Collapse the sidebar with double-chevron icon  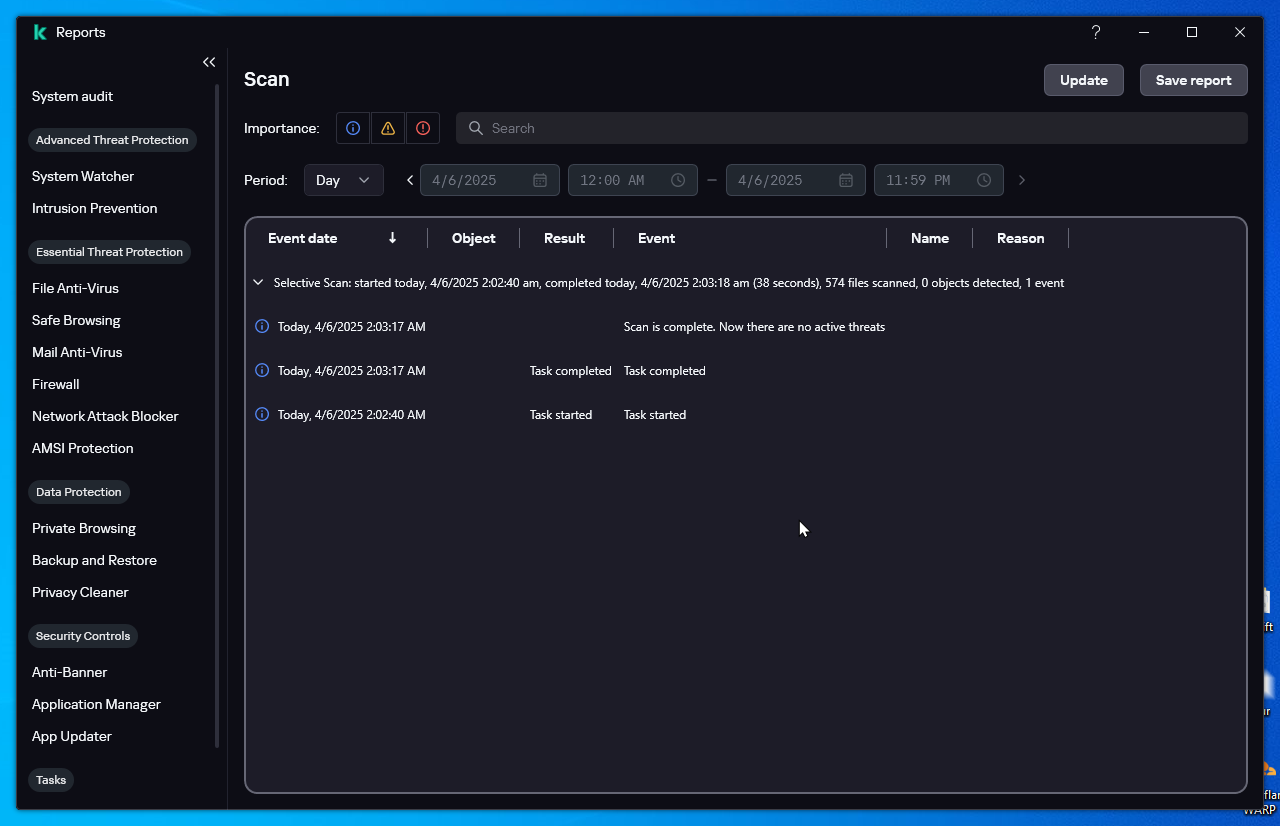pyautogui.click(x=209, y=62)
